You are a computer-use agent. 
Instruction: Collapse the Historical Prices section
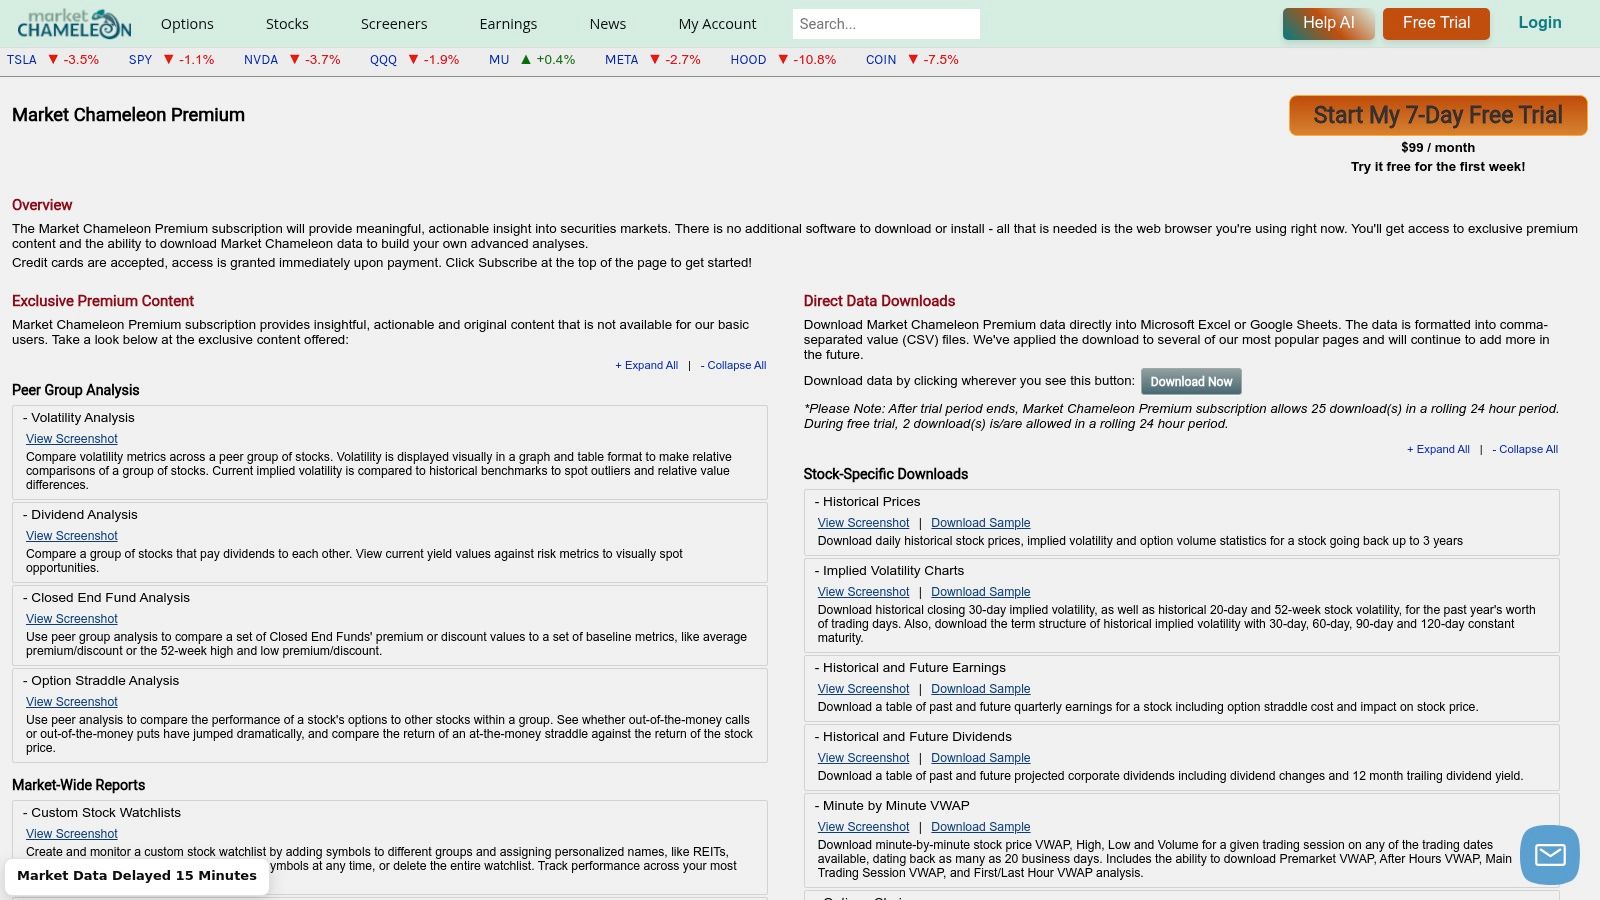click(870, 502)
